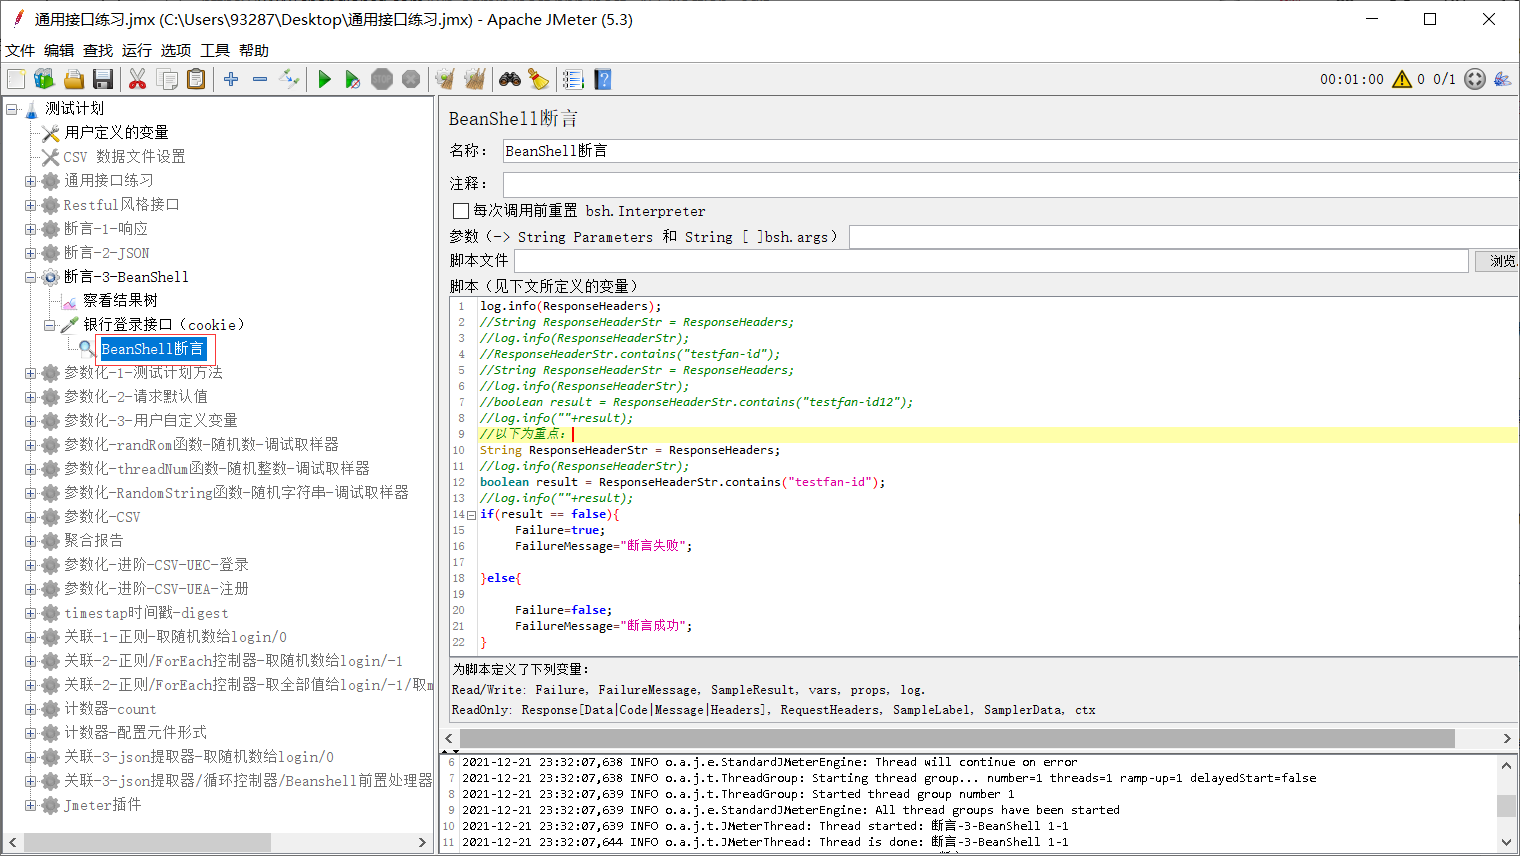The image size is (1520, 856).
Task: Click Start no pauses icon
Action: (353, 79)
